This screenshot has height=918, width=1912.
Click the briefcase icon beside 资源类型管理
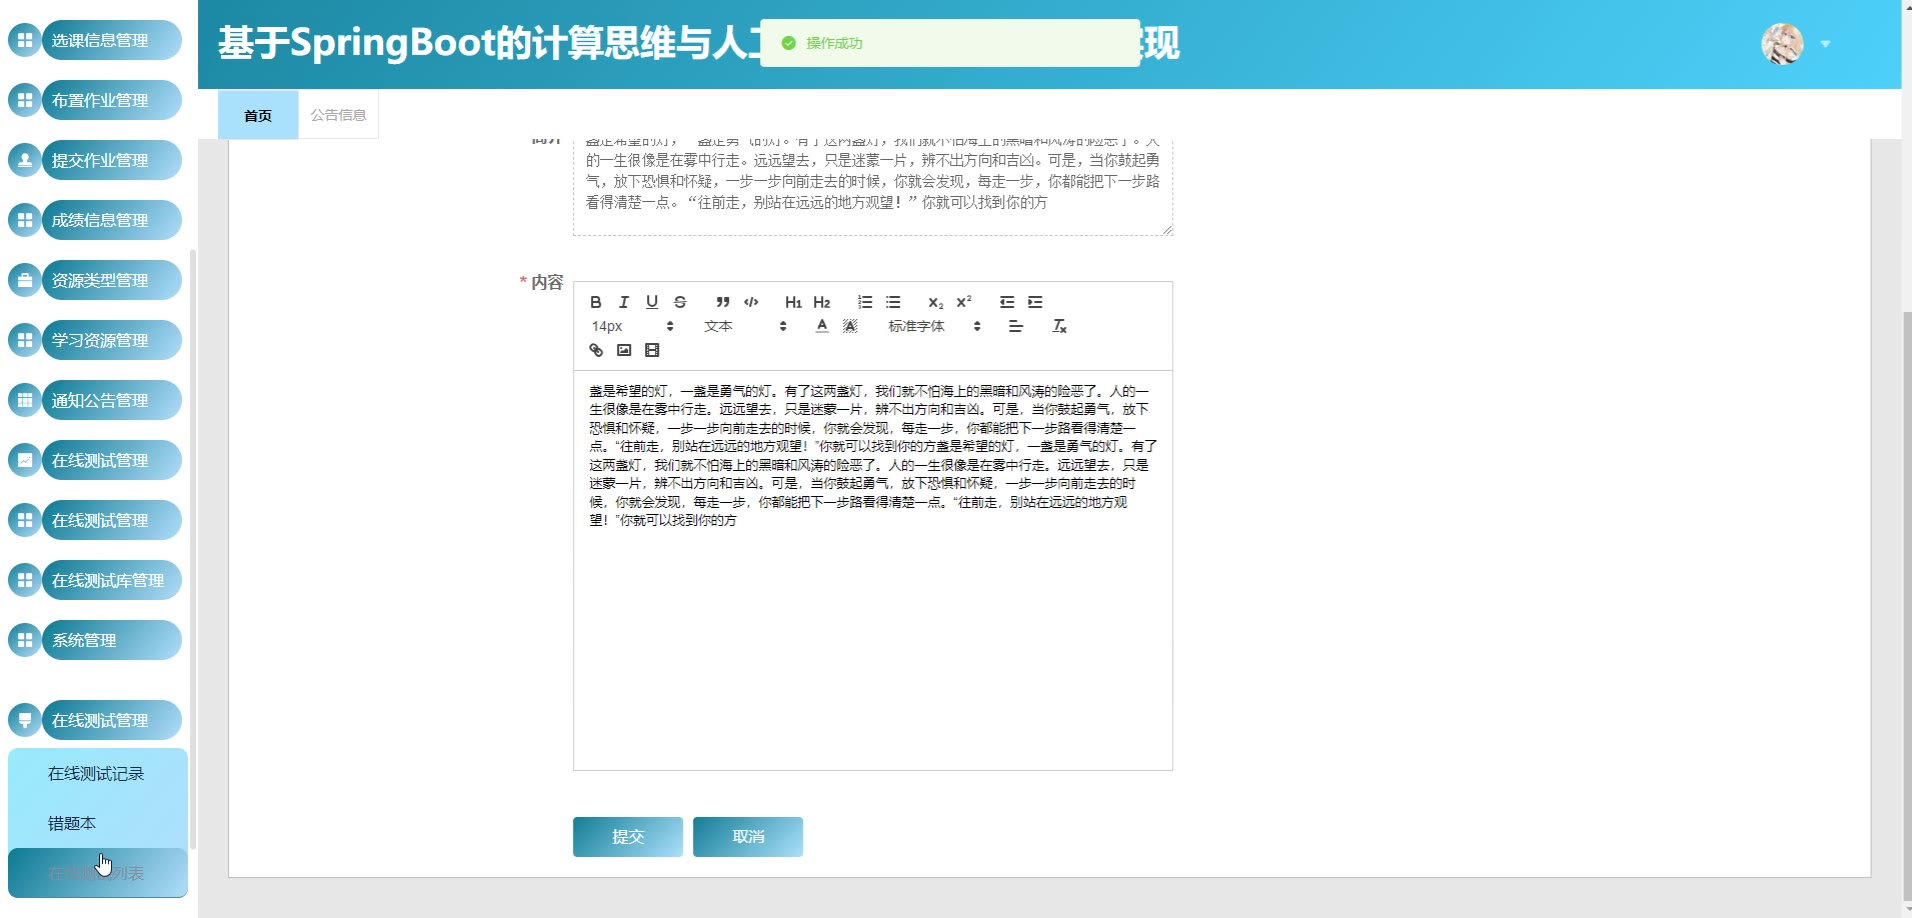point(25,280)
